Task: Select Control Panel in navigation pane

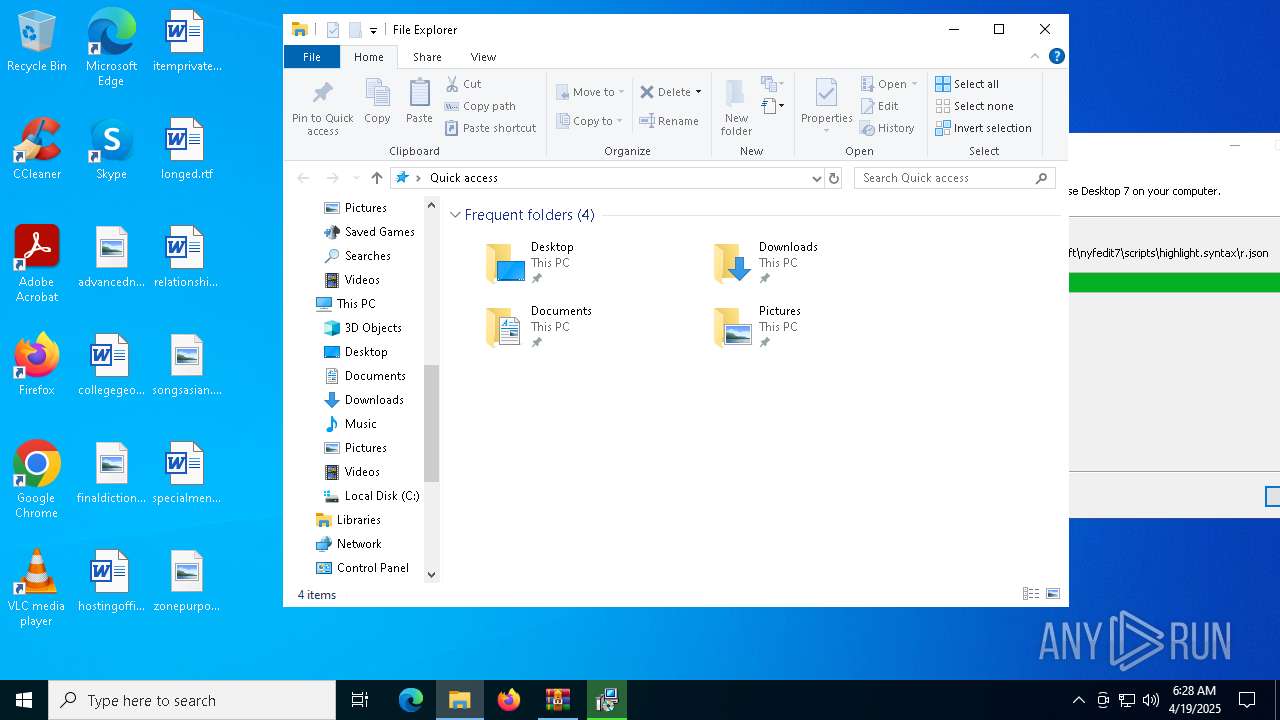Action: click(x=373, y=568)
